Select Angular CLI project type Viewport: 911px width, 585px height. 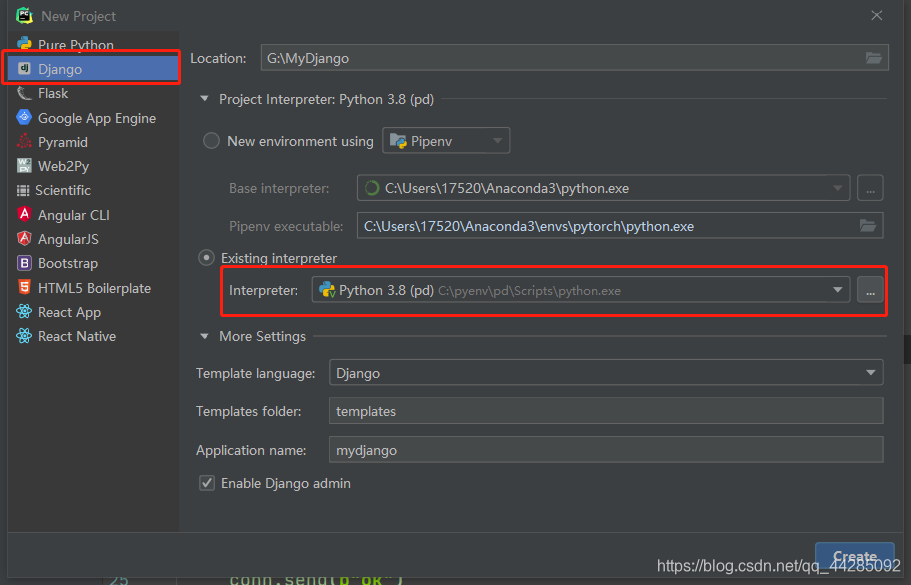point(93,215)
